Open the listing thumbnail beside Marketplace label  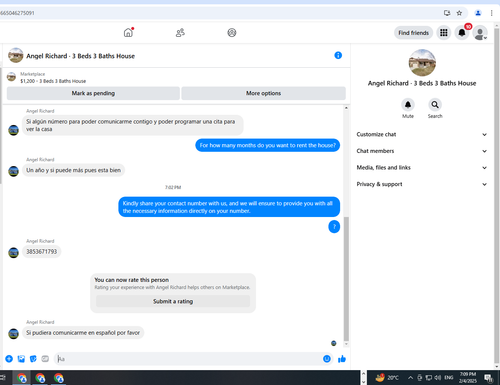[x=11, y=77]
